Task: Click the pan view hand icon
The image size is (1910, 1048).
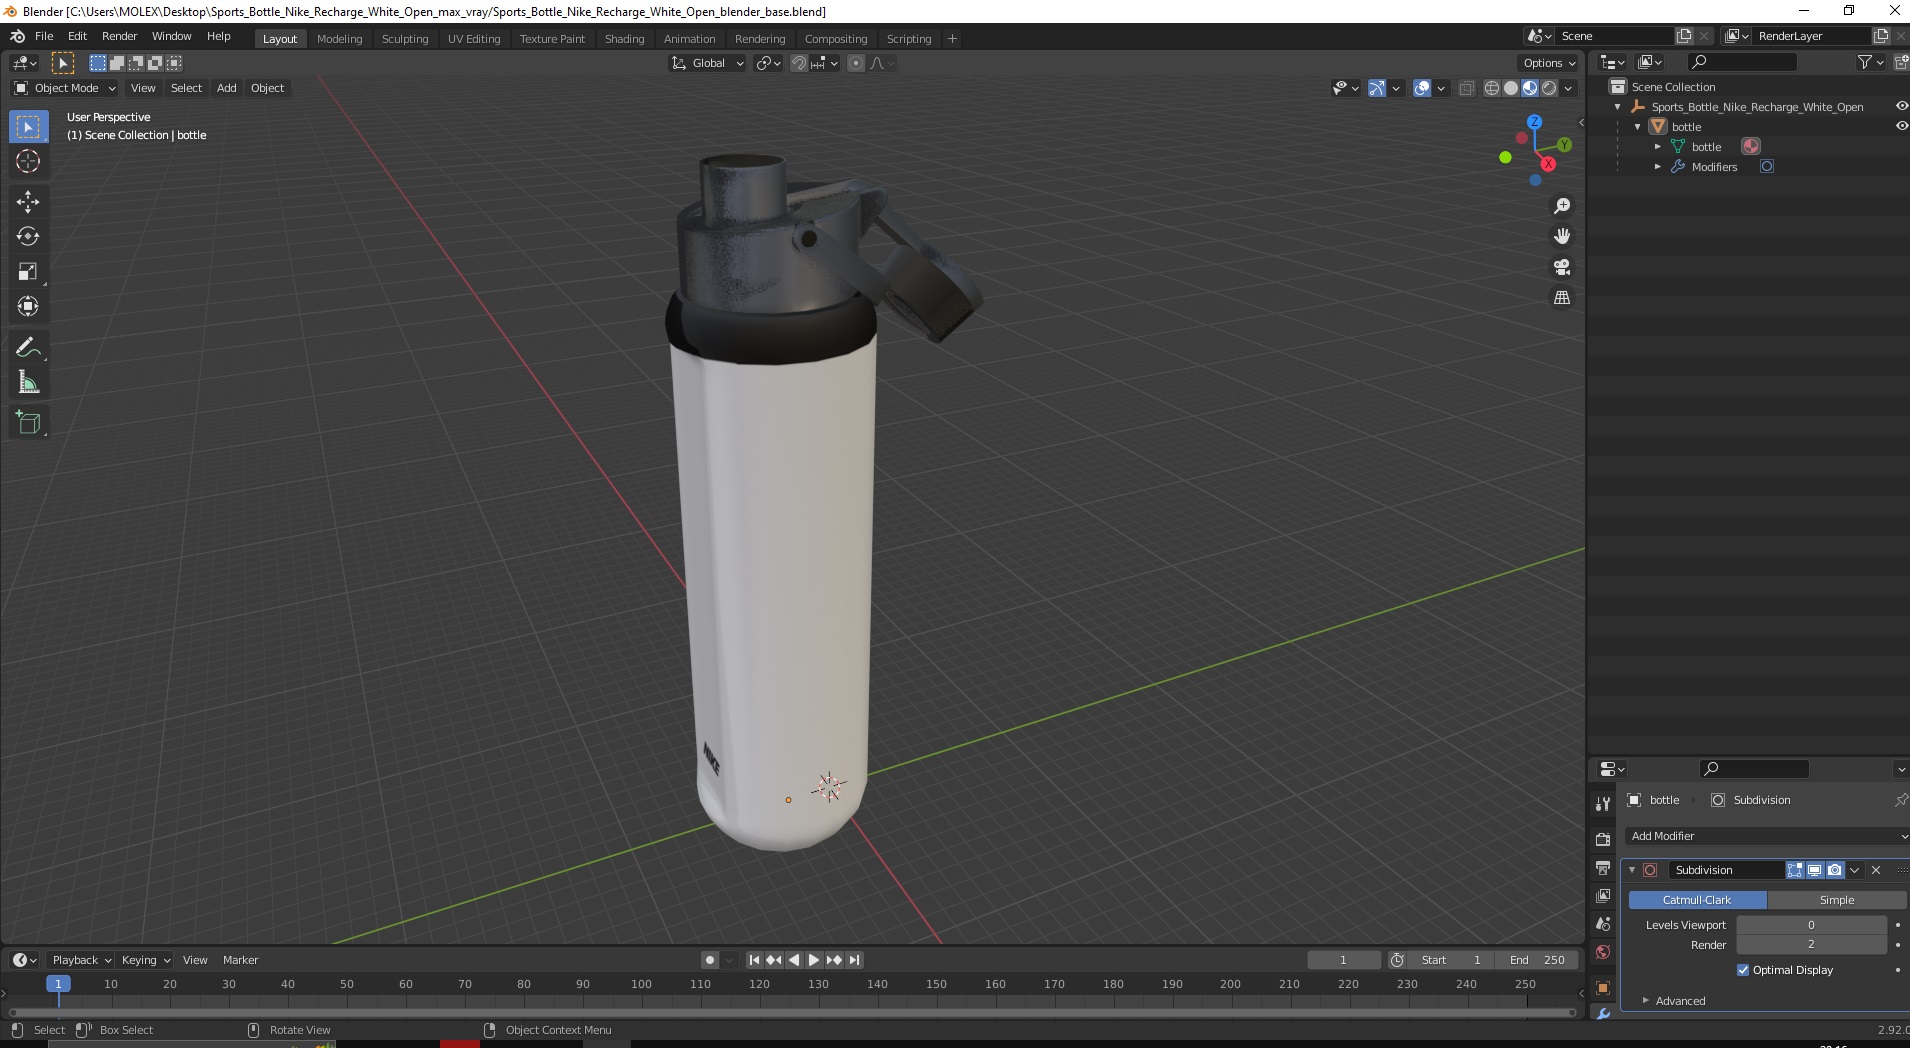Action: 1562,236
